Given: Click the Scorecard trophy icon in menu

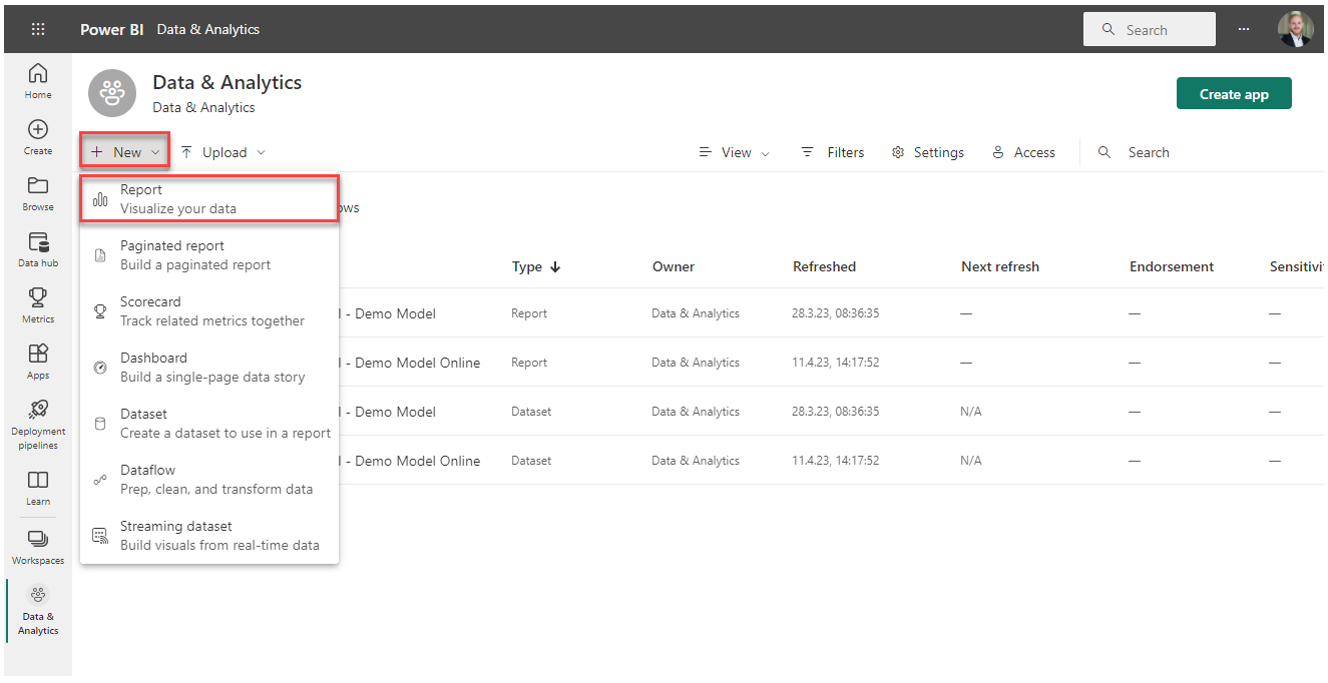Looking at the screenshot, I should (x=100, y=311).
